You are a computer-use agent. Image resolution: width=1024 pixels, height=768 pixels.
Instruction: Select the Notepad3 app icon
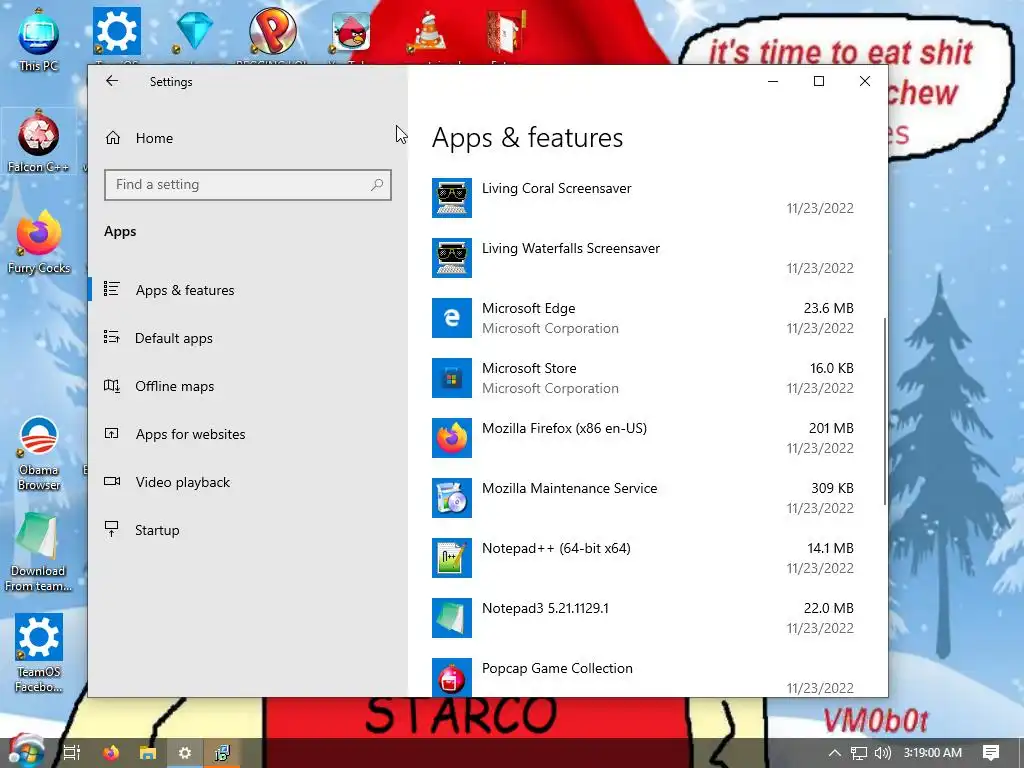pyautogui.click(x=452, y=618)
